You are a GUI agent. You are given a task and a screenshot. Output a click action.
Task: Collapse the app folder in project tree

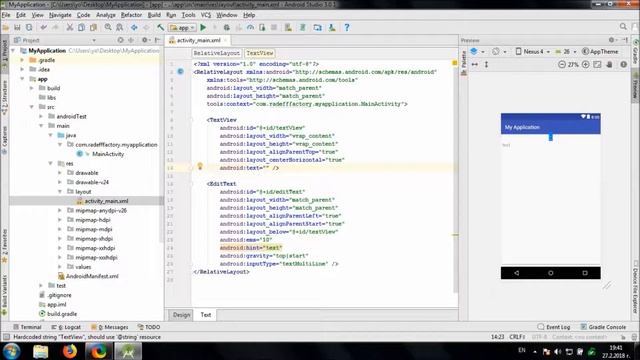tap(22, 79)
